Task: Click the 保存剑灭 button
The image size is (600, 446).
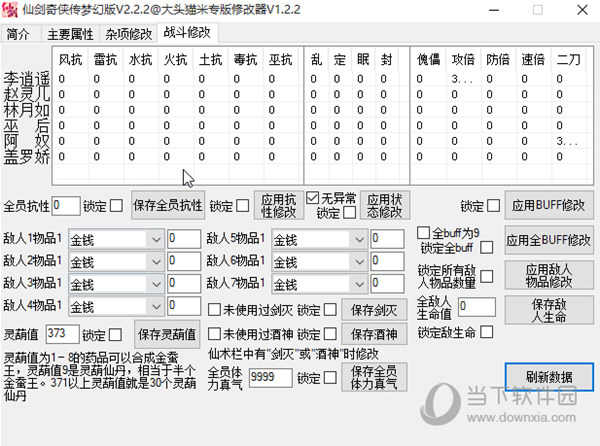Action: point(374,310)
